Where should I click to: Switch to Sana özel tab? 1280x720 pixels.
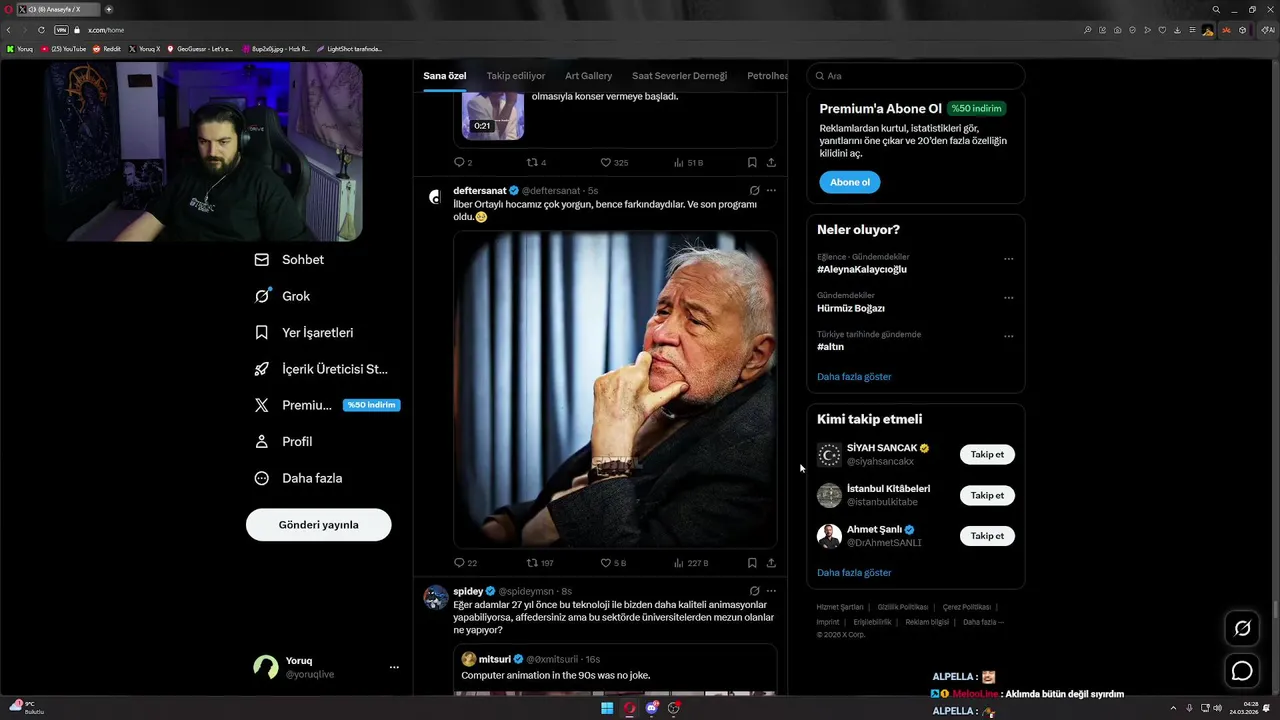coord(444,76)
